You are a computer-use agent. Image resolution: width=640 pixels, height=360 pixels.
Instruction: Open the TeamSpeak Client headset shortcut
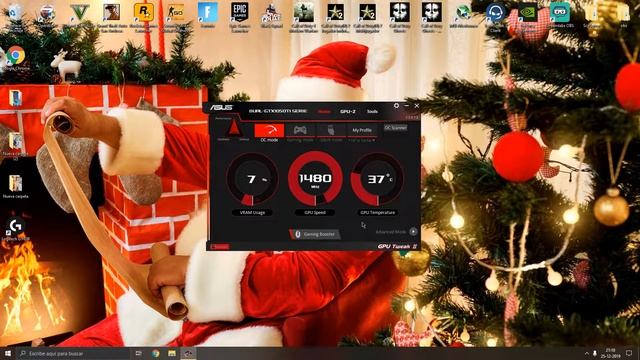[x=496, y=17]
